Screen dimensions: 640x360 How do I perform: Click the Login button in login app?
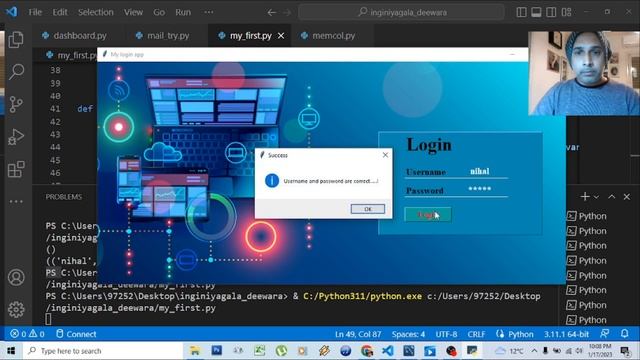428,215
